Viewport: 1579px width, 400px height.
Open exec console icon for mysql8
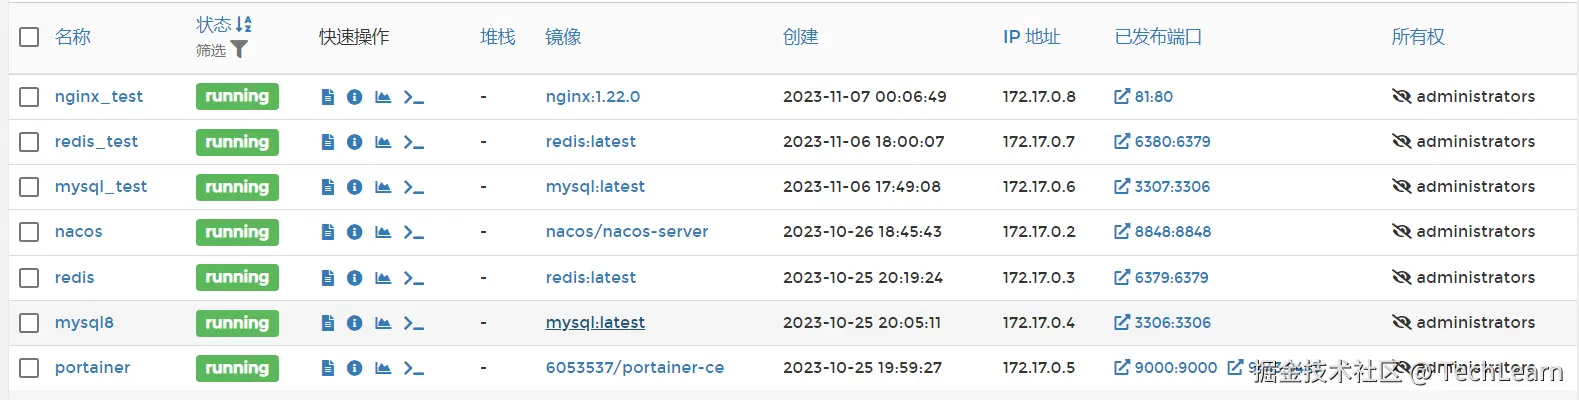[x=413, y=323]
